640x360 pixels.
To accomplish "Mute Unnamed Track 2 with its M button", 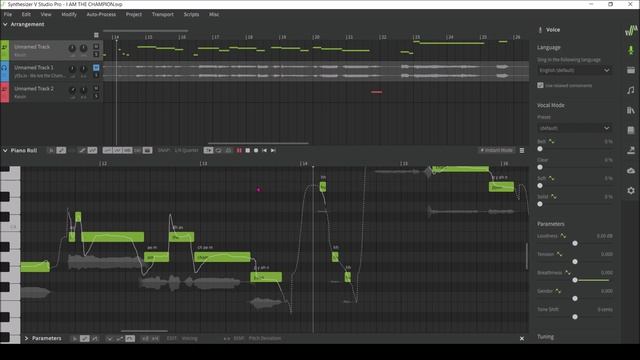I will 96,88.
